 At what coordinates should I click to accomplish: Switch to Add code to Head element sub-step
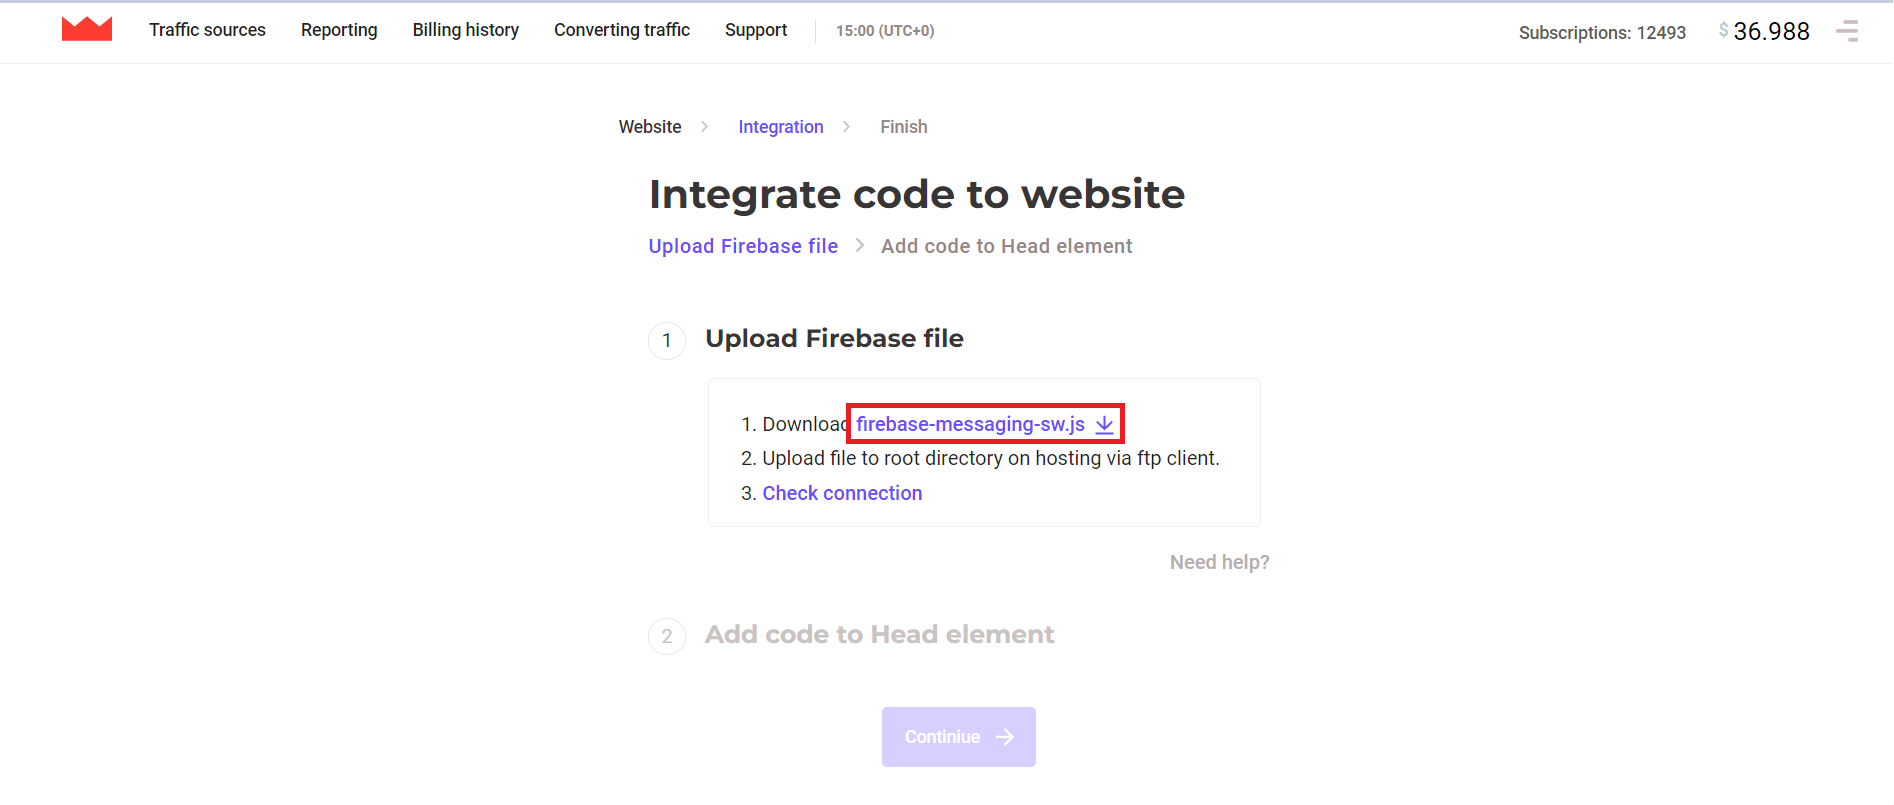[1006, 246]
